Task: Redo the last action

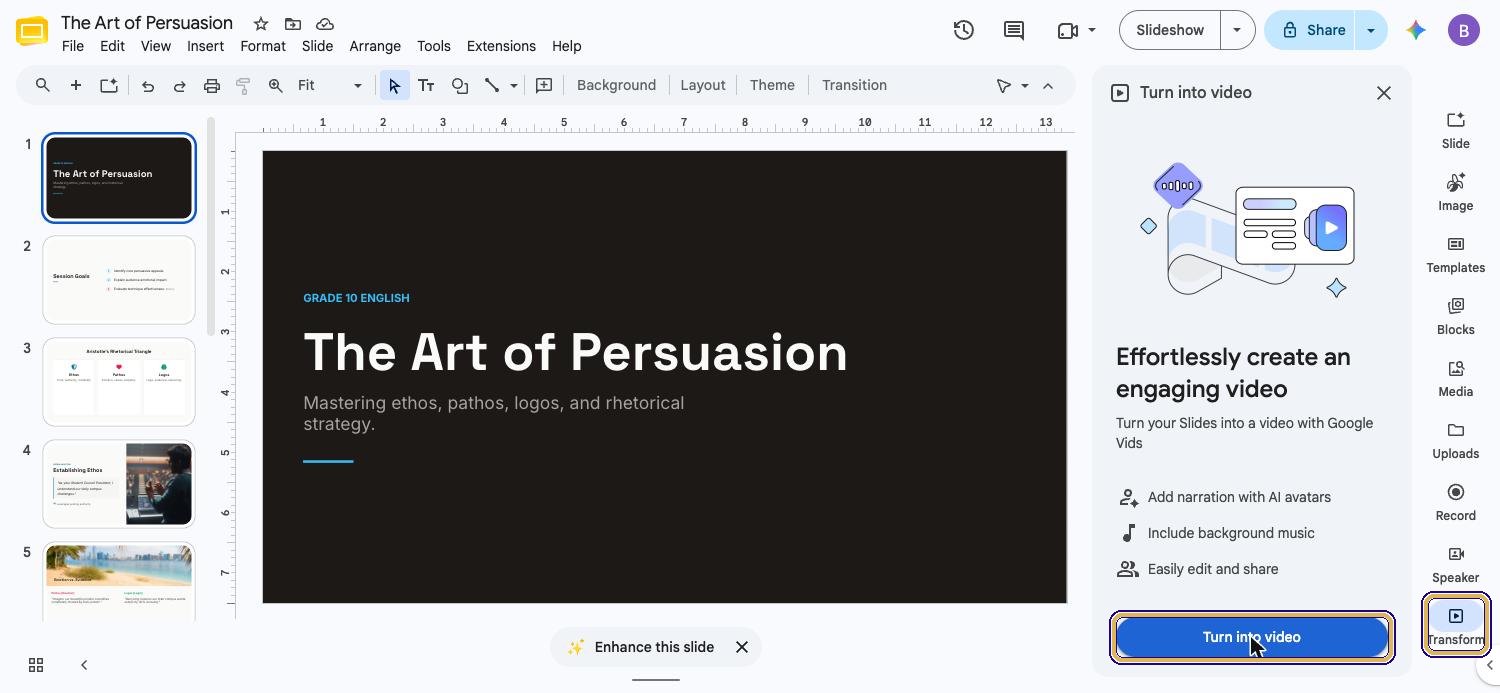Action: pyautogui.click(x=179, y=85)
